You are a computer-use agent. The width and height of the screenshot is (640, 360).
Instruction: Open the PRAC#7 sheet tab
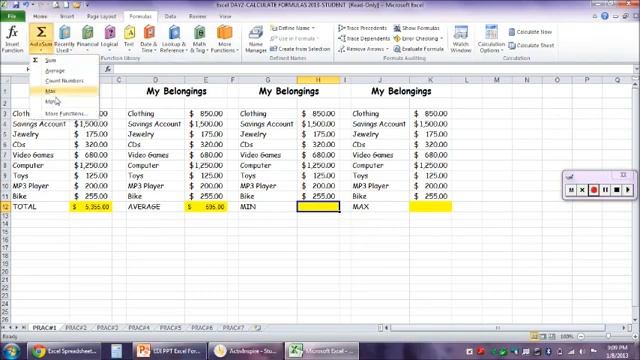click(x=233, y=328)
